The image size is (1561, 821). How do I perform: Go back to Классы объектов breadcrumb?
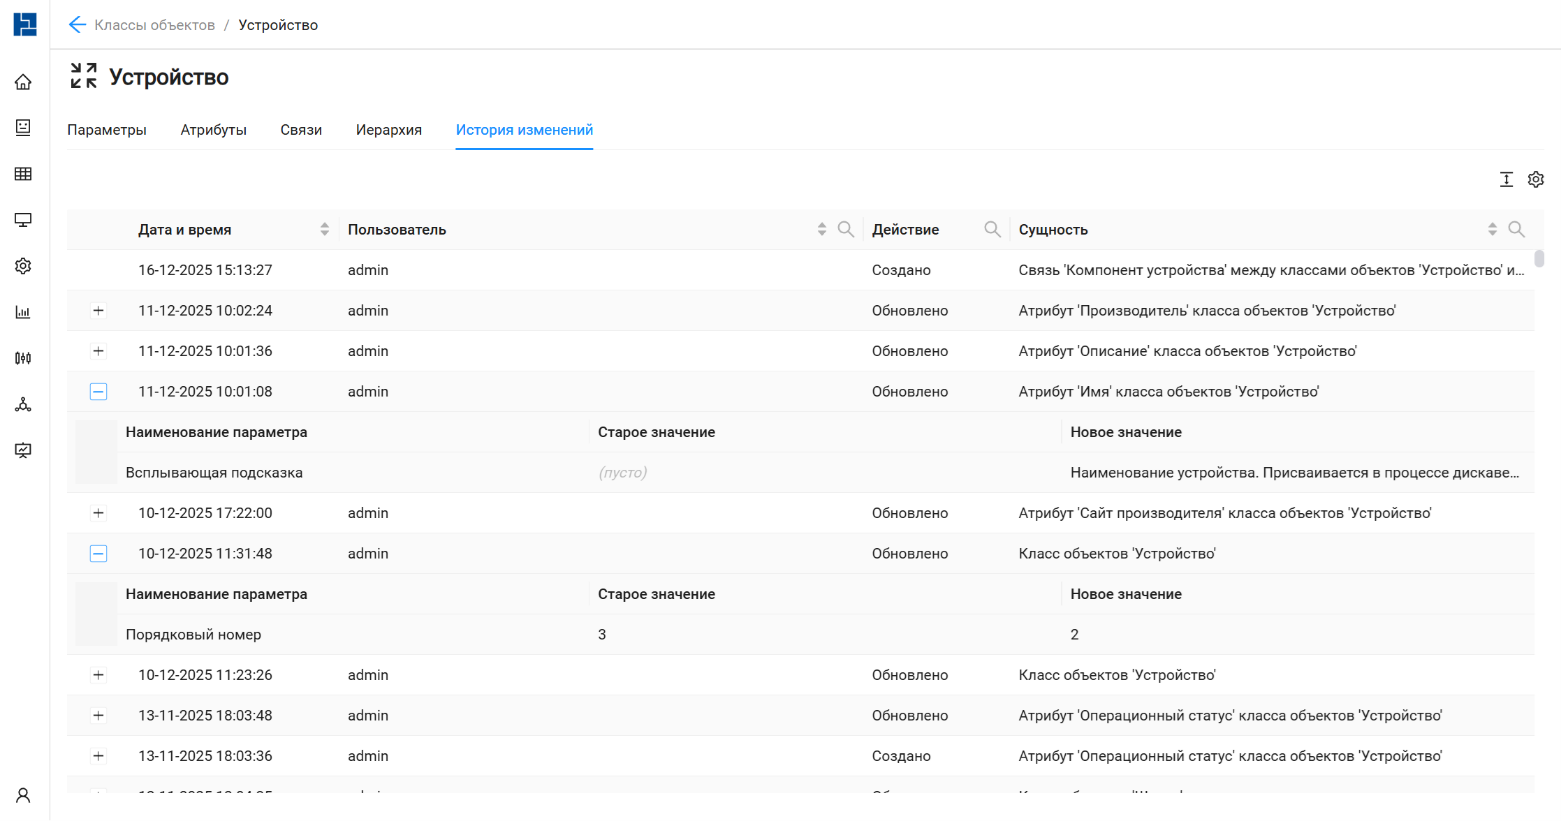click(x=154, y=25)
